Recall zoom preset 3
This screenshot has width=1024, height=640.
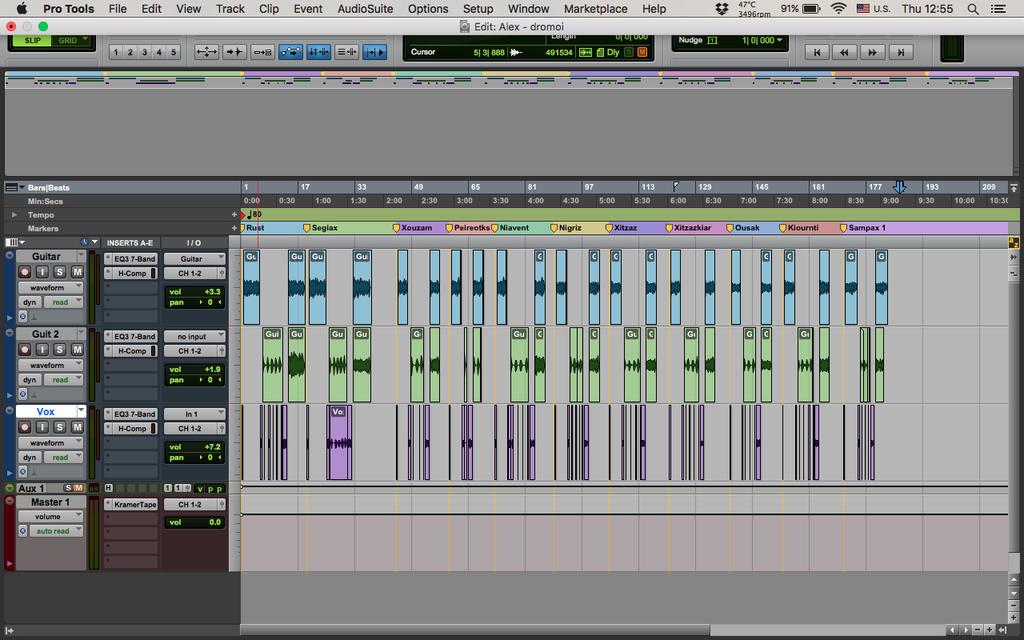point(144,52)
